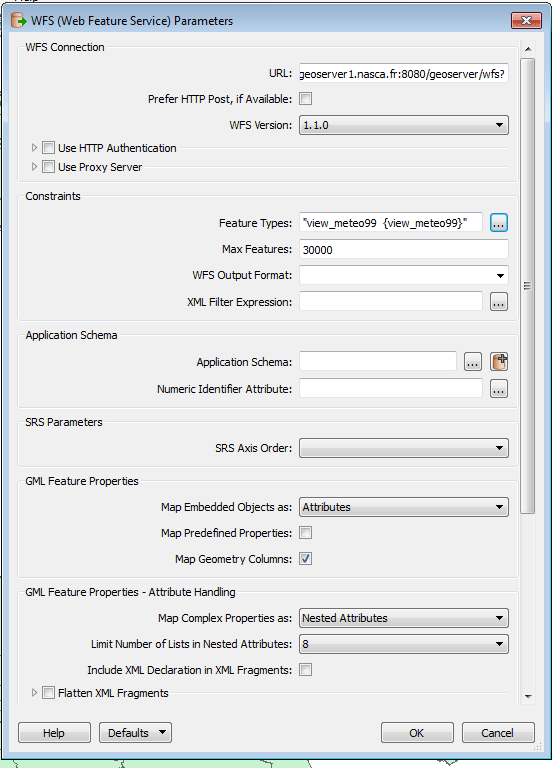Open Feature Types browse ellipsis button
Screen dimensions: 552x768
tap(499, 223)
